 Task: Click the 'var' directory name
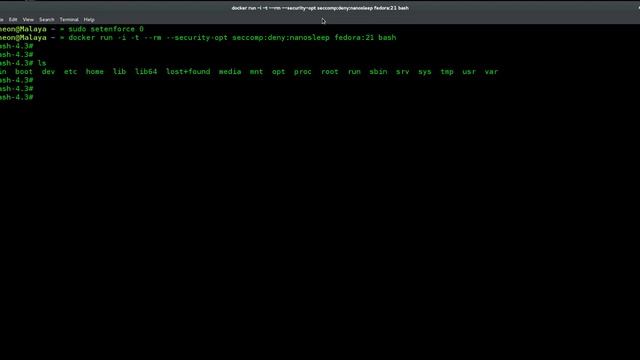(x=491, y=71)
